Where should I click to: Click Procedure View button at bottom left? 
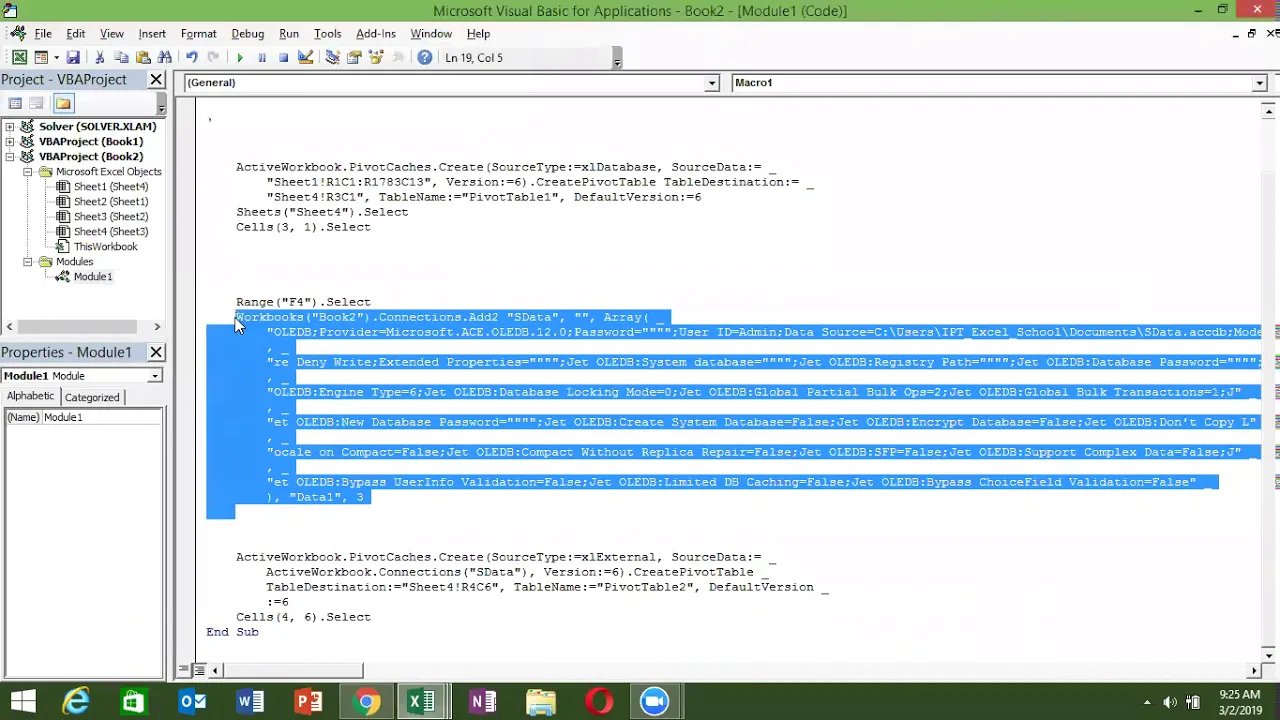[185, 670]
